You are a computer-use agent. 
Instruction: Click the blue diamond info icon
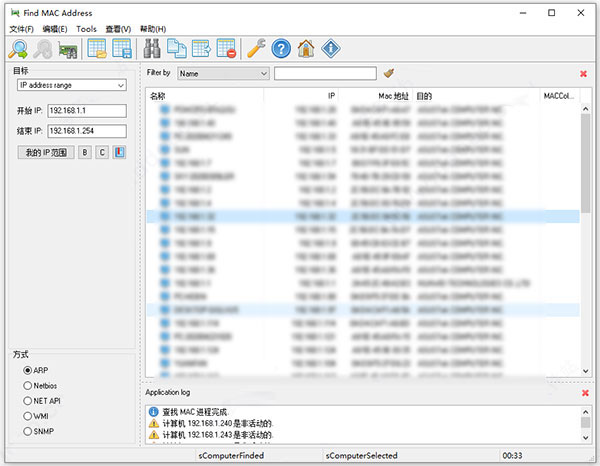(x=331, y=49)
